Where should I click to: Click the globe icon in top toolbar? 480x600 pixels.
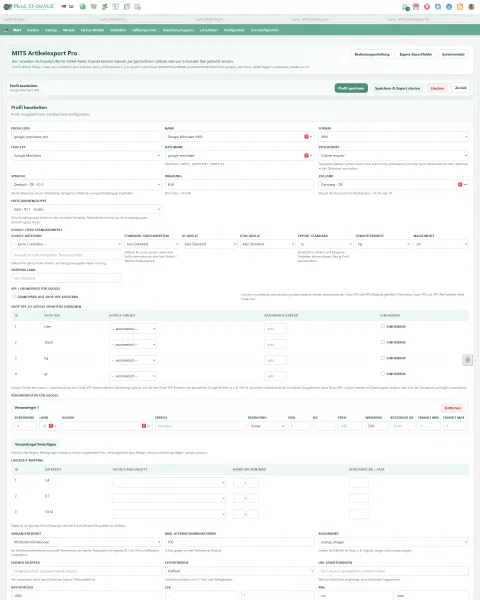[x=83, y=7]
